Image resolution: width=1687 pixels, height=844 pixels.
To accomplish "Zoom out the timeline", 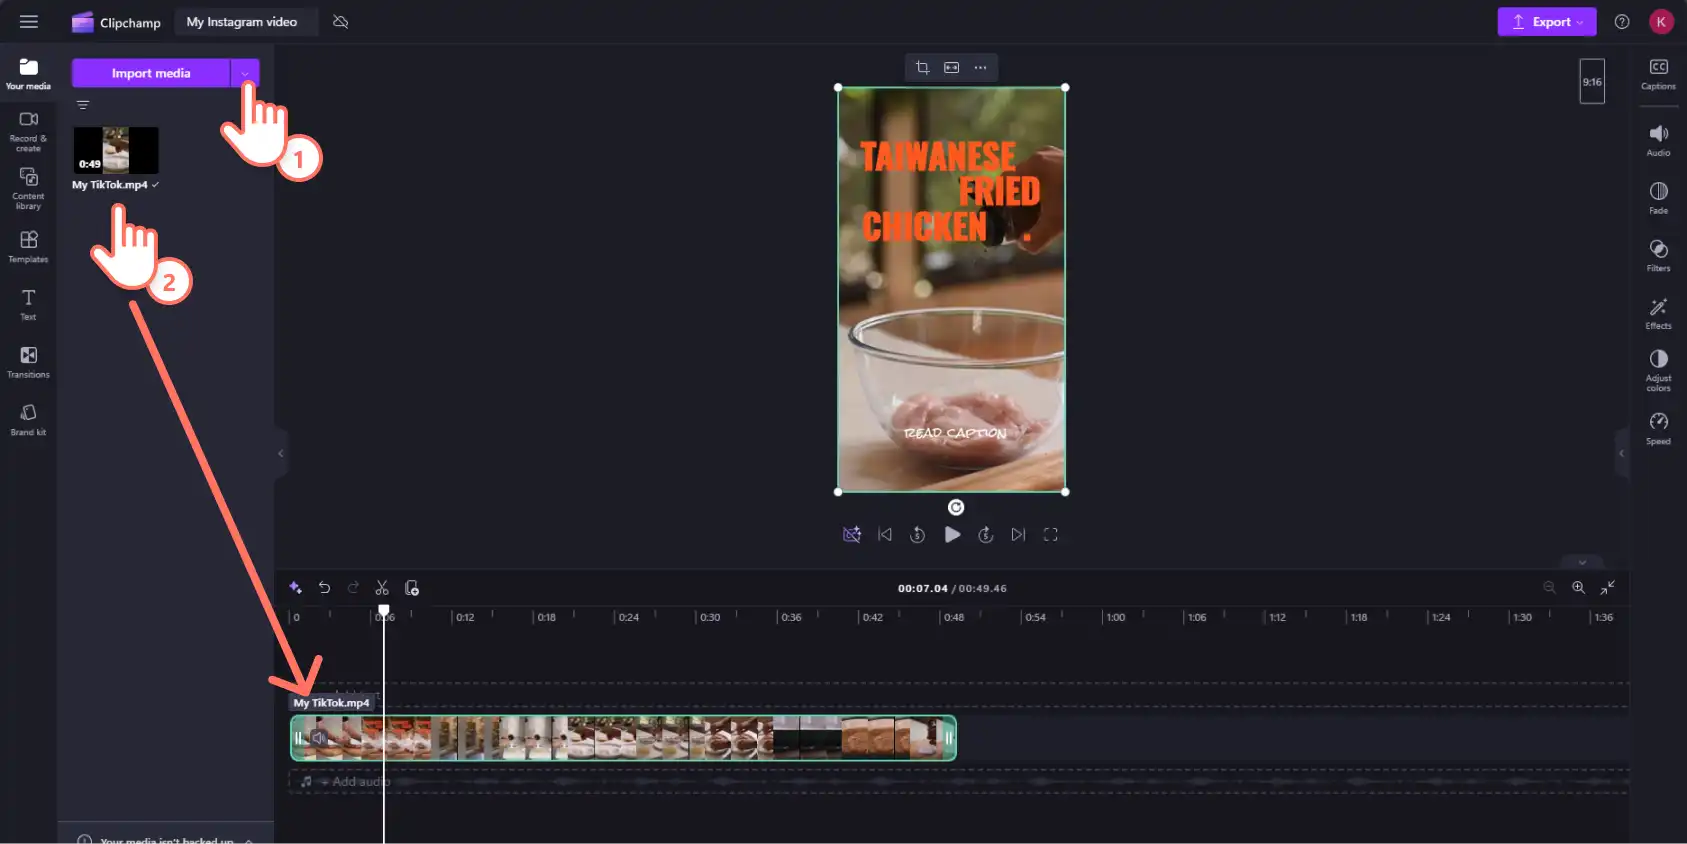I will 1549,588.
